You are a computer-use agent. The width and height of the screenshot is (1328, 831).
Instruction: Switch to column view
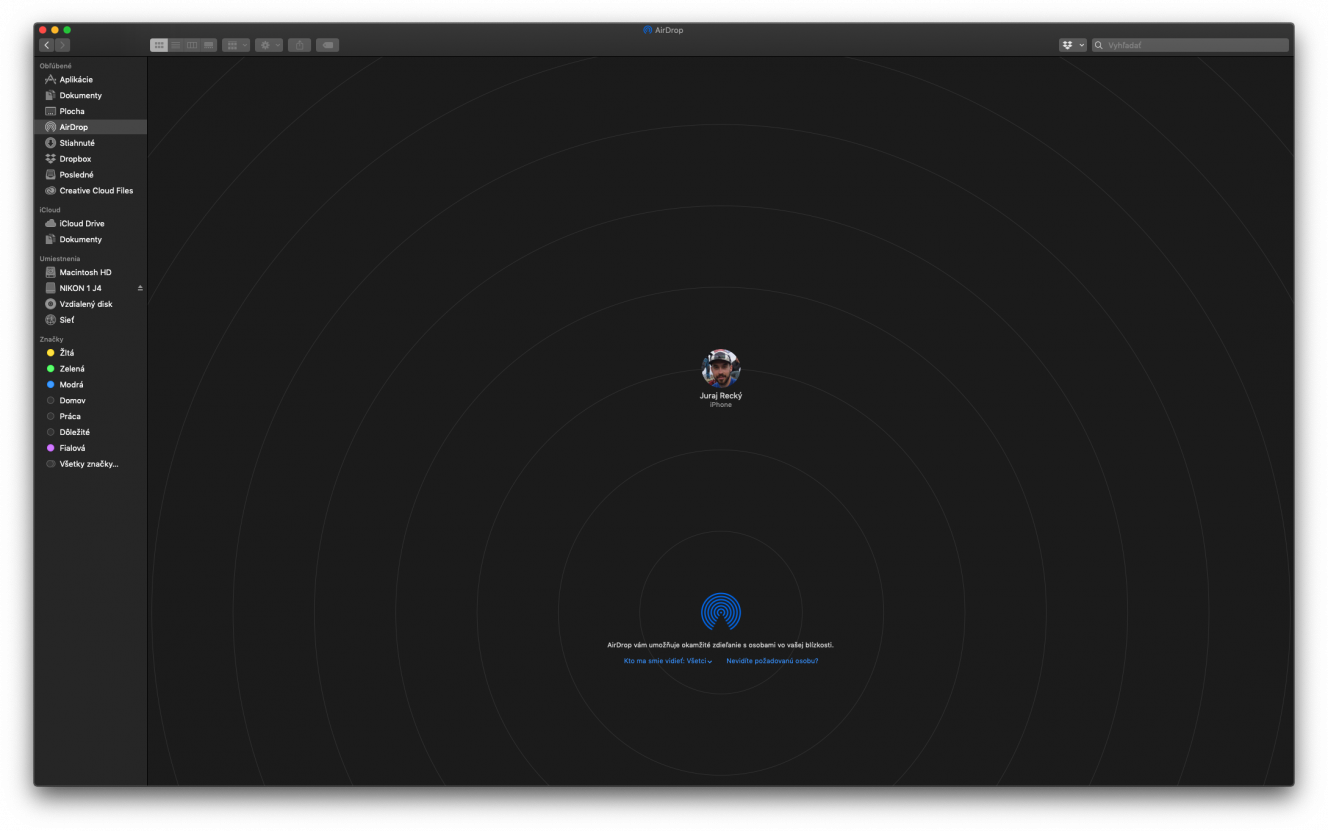192,45
